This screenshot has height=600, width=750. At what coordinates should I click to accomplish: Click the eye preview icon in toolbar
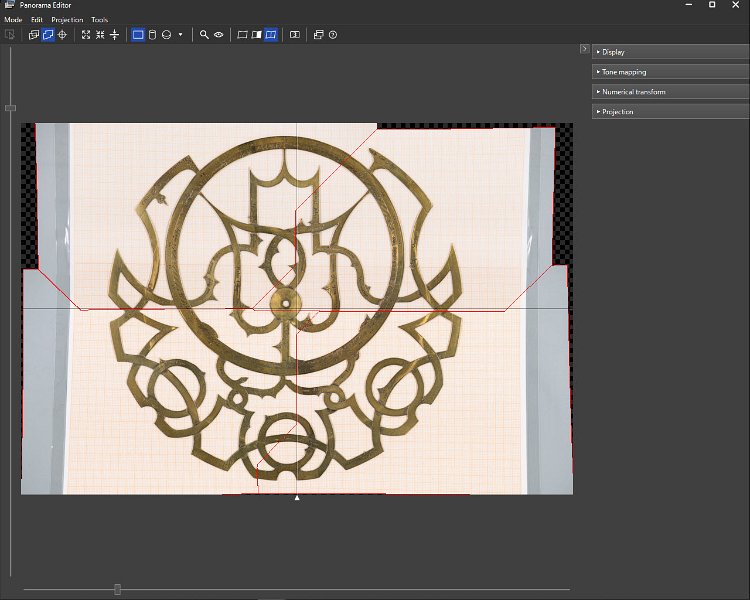tap(218, 35)
